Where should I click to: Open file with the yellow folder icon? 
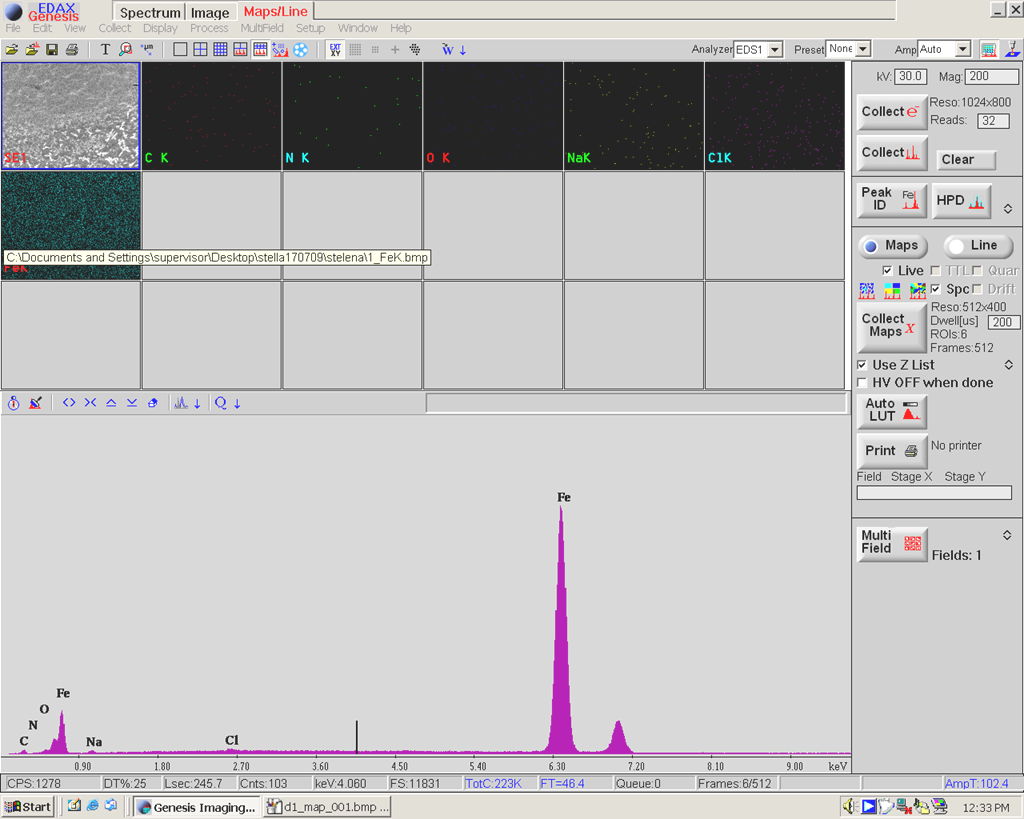coord(12,50)
